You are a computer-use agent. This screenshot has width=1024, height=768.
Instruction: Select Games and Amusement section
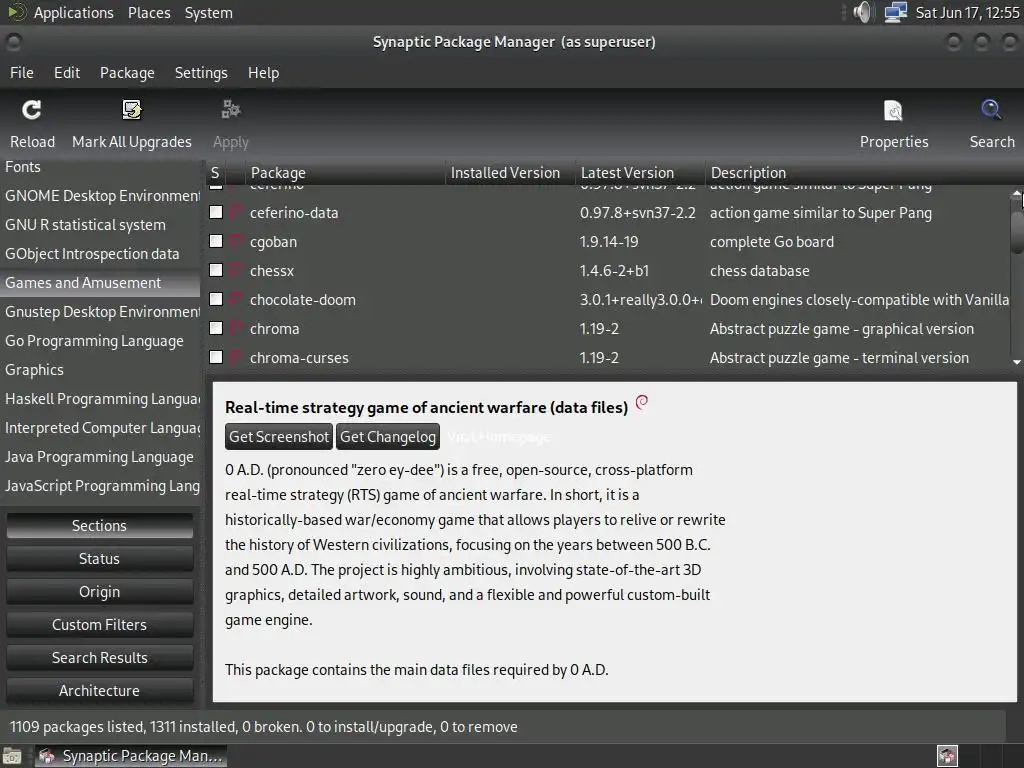pyautogui.click(x=100, y=283)
